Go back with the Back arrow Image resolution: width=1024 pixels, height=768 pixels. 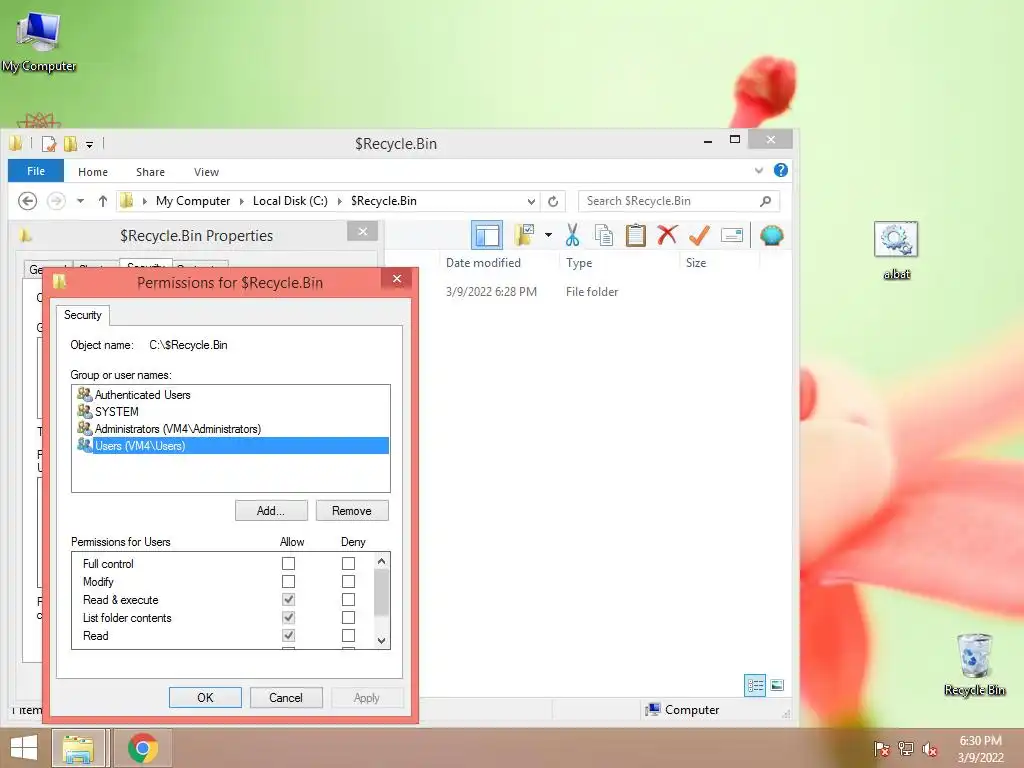[27, 200]
